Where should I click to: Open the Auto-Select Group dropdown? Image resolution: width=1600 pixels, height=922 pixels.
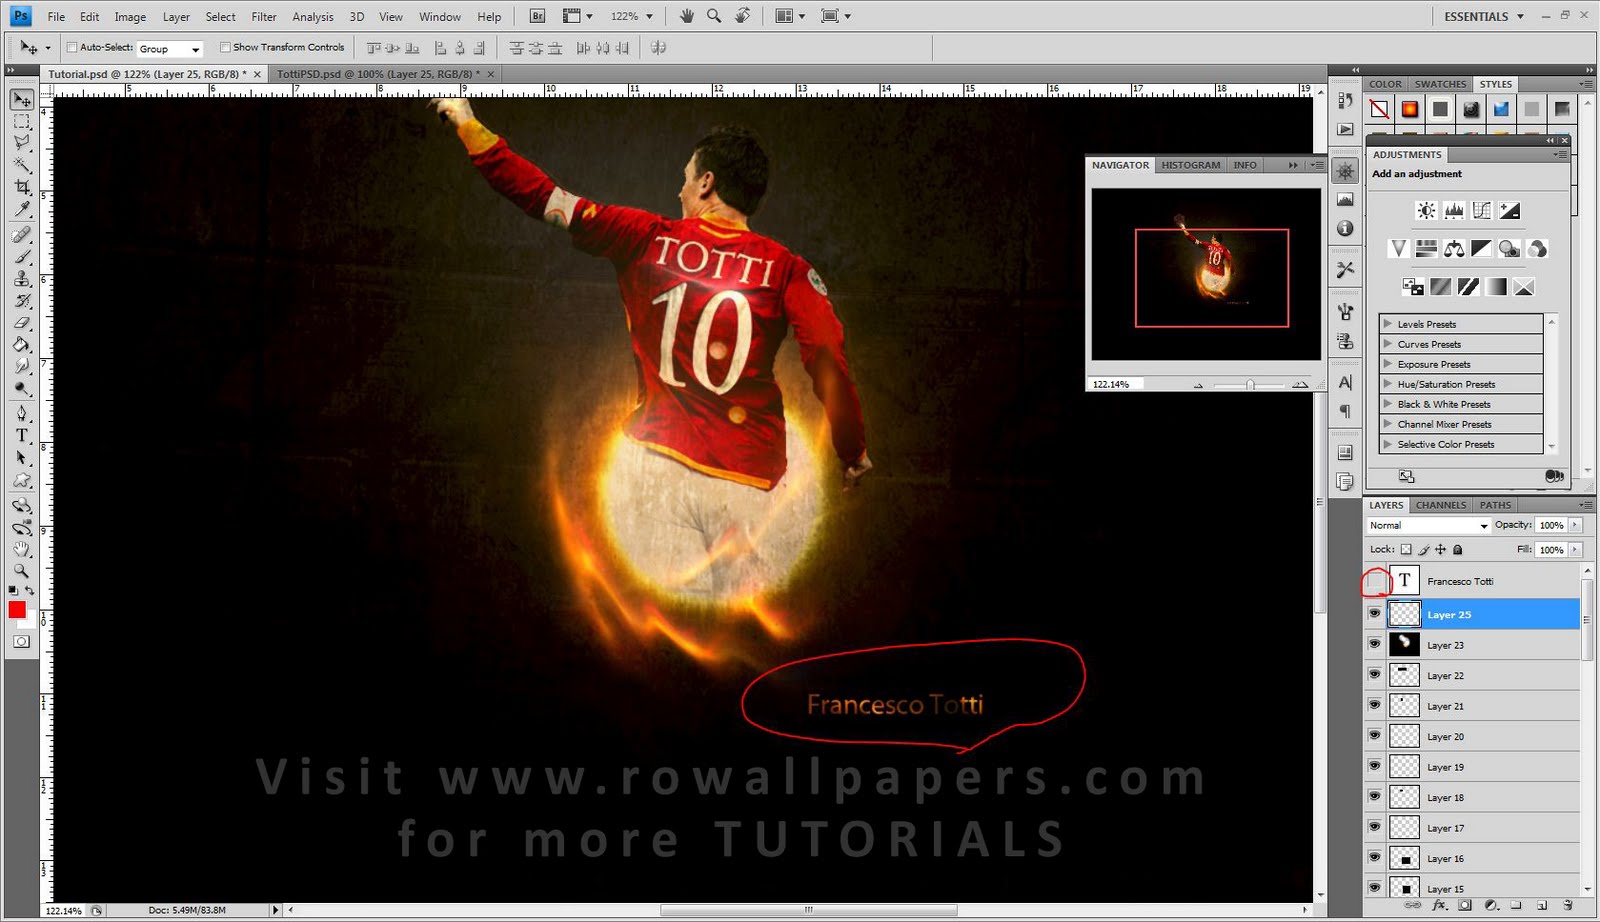[x=169, y=48]
